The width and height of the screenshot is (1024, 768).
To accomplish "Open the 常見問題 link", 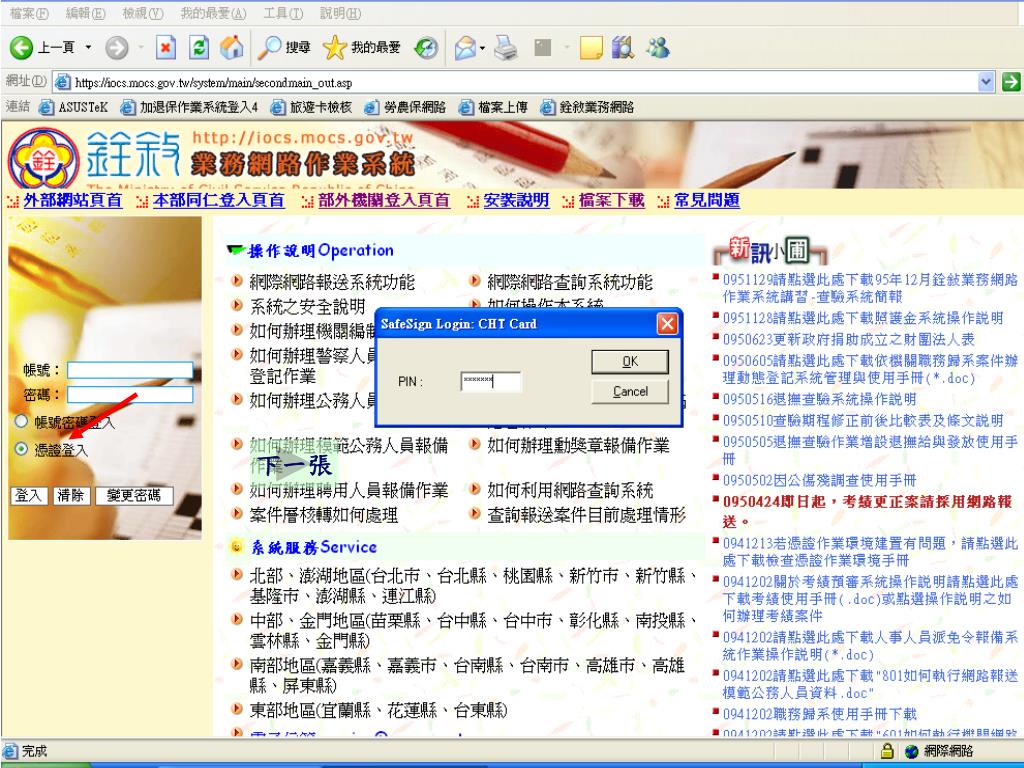I will (707, 200).
